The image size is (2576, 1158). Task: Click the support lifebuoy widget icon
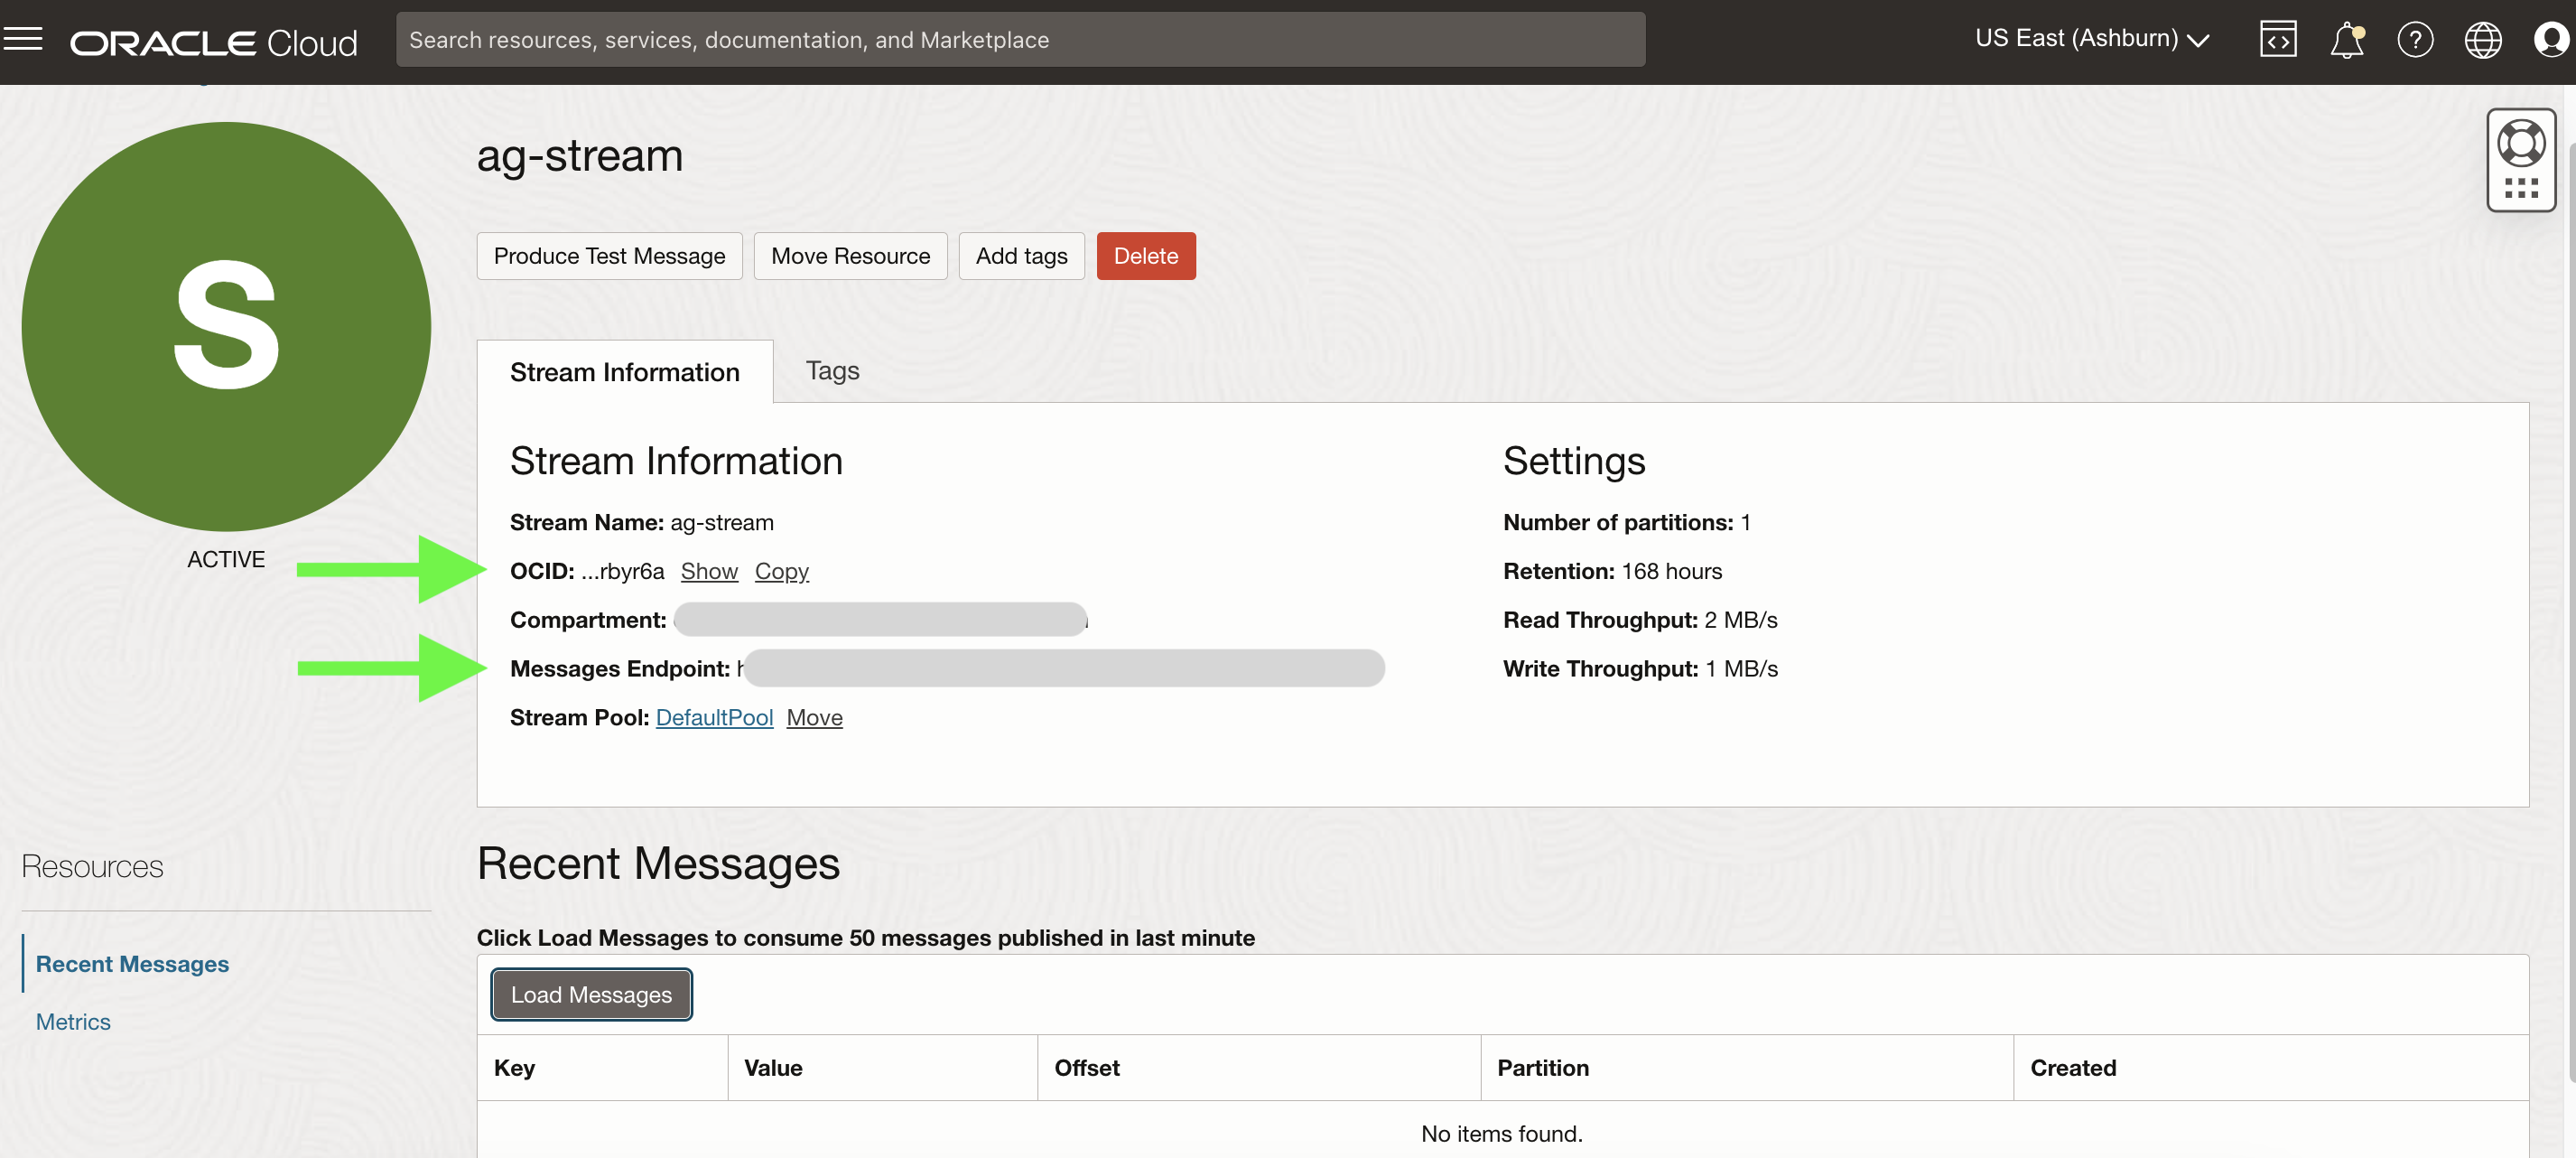click(2521, 144)
